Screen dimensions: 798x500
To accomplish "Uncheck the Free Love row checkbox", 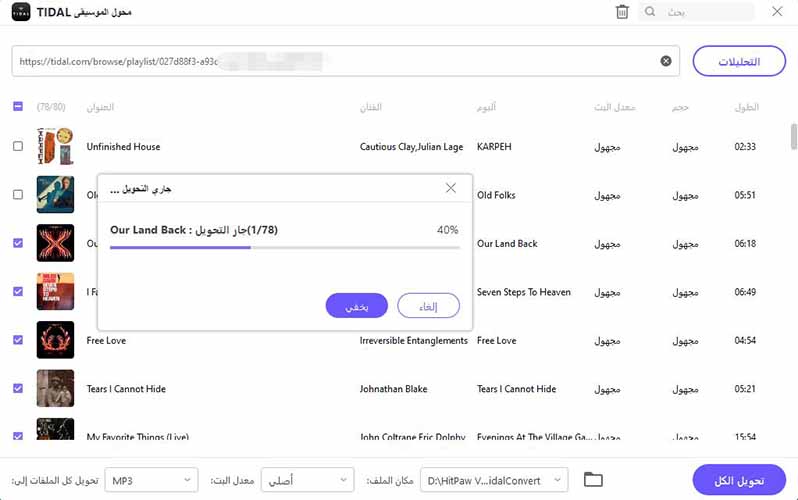I will click(18, 340).
